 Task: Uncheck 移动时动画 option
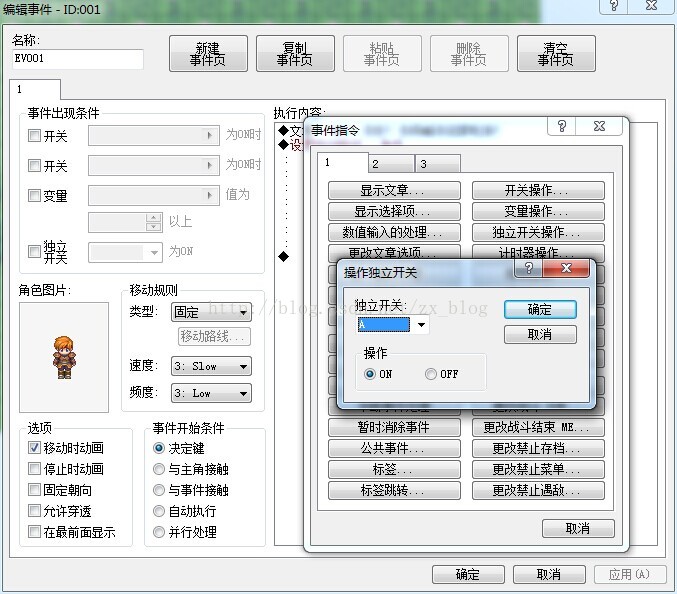34,448
